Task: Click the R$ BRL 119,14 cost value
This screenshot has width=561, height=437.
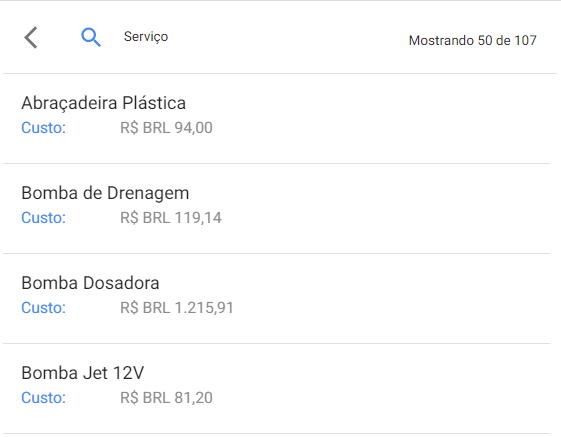Action: pos(171,218)
